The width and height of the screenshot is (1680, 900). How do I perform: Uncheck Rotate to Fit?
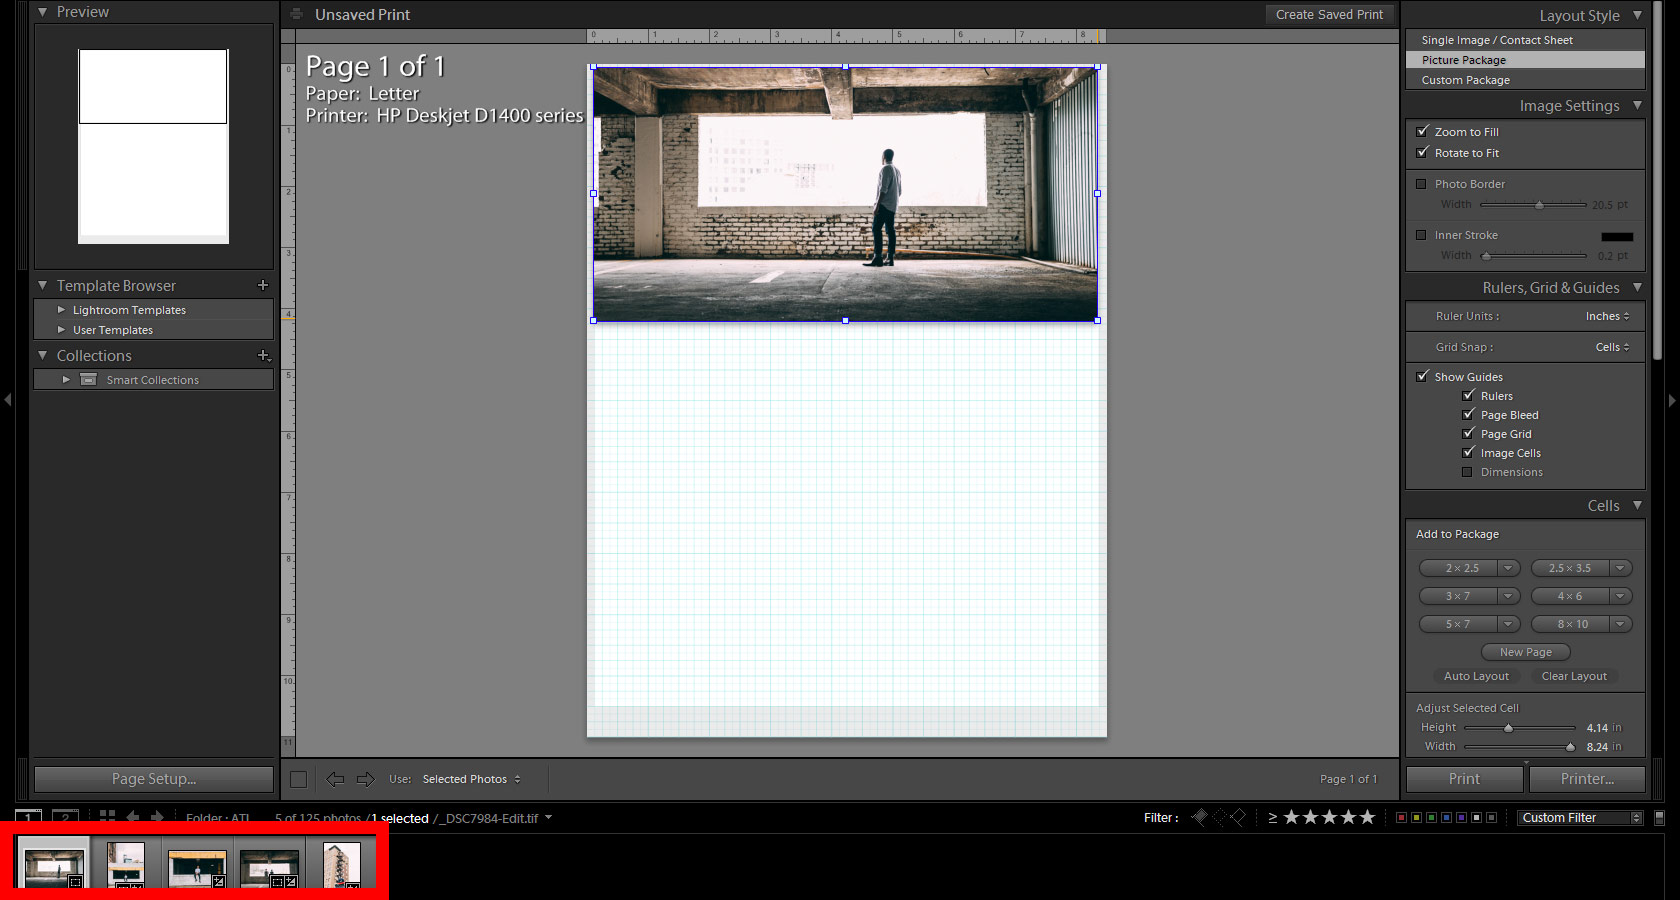point(1422,152)
